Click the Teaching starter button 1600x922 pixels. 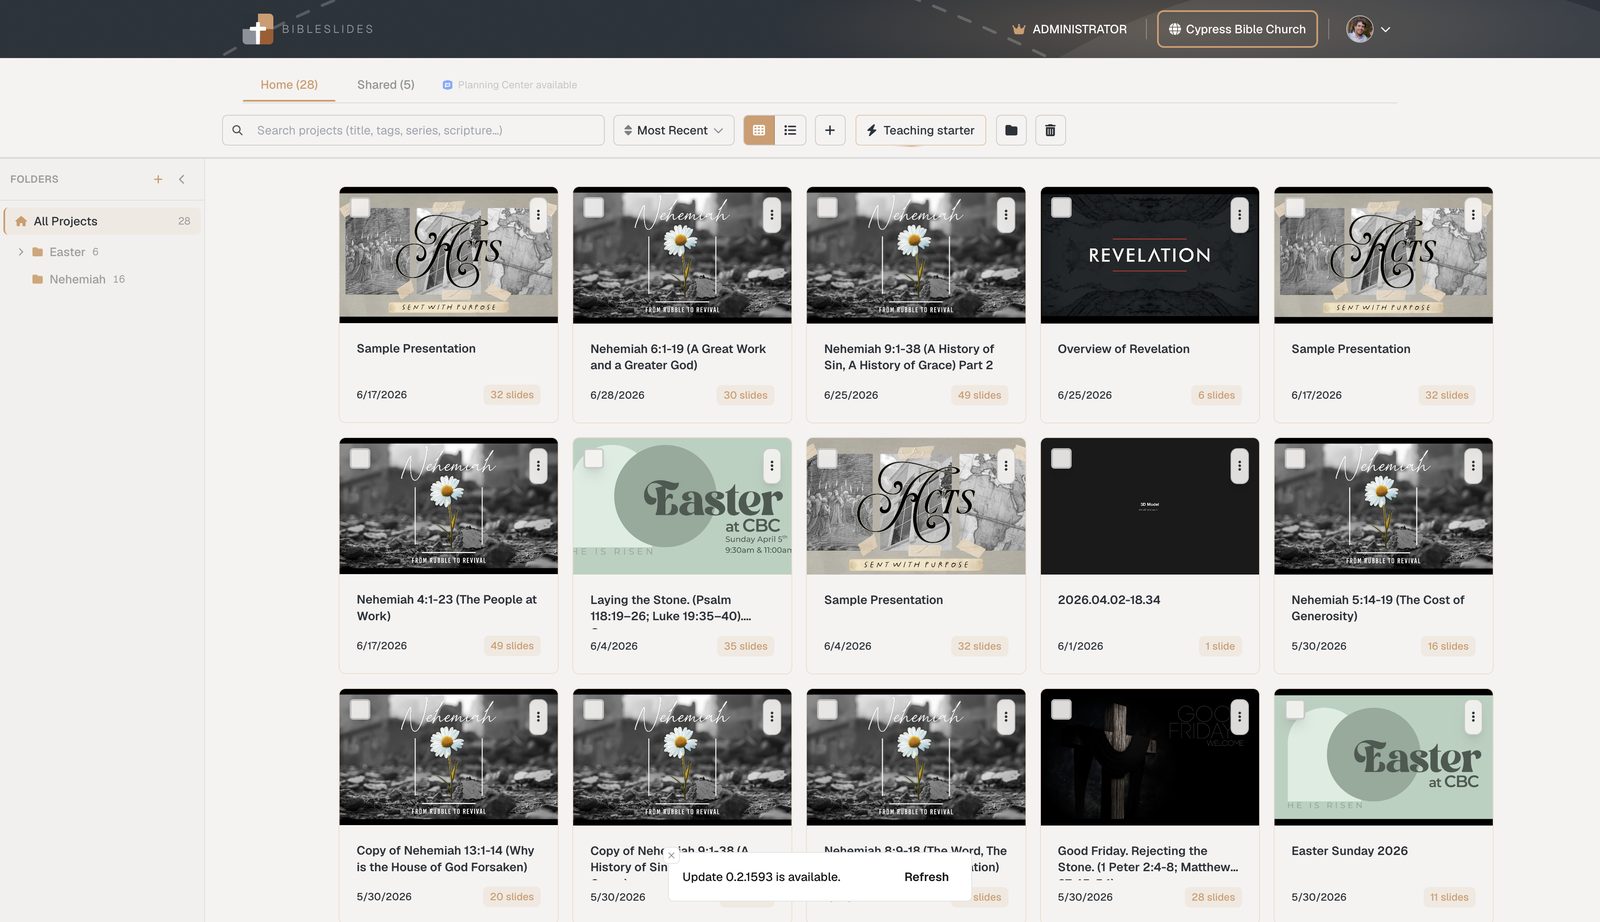pos(920,130)
